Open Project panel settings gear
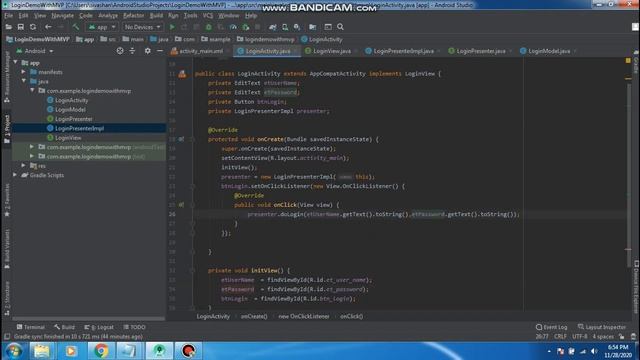Screen dimensions: 640x360 (x=148, y=51)
